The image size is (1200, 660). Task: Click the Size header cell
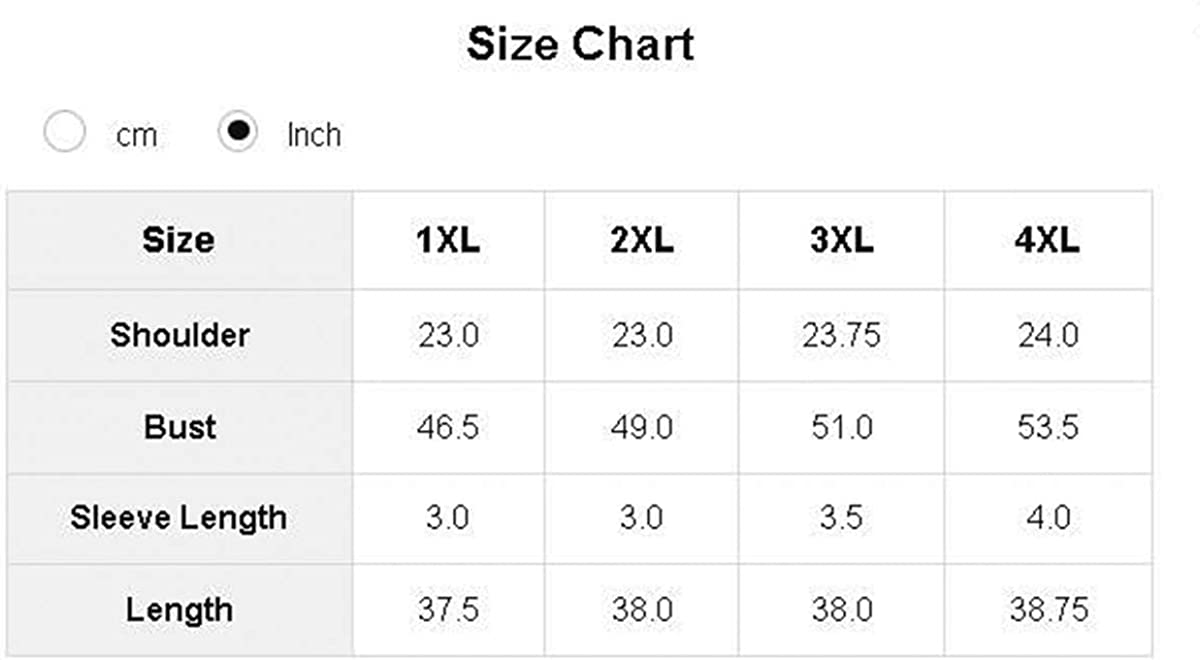pyautogui.click(x=178, y=240)
